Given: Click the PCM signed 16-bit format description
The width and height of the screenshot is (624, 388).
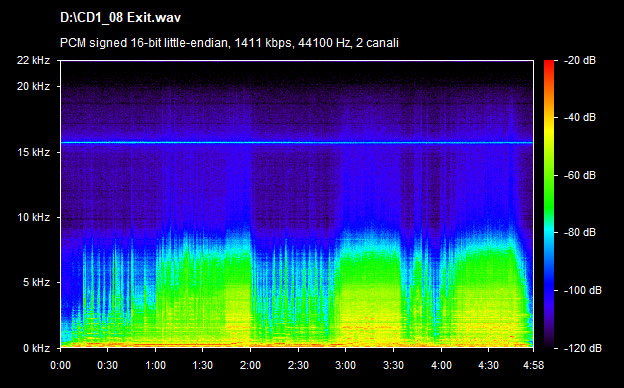Looking at the screenshot, I should 229,43.
